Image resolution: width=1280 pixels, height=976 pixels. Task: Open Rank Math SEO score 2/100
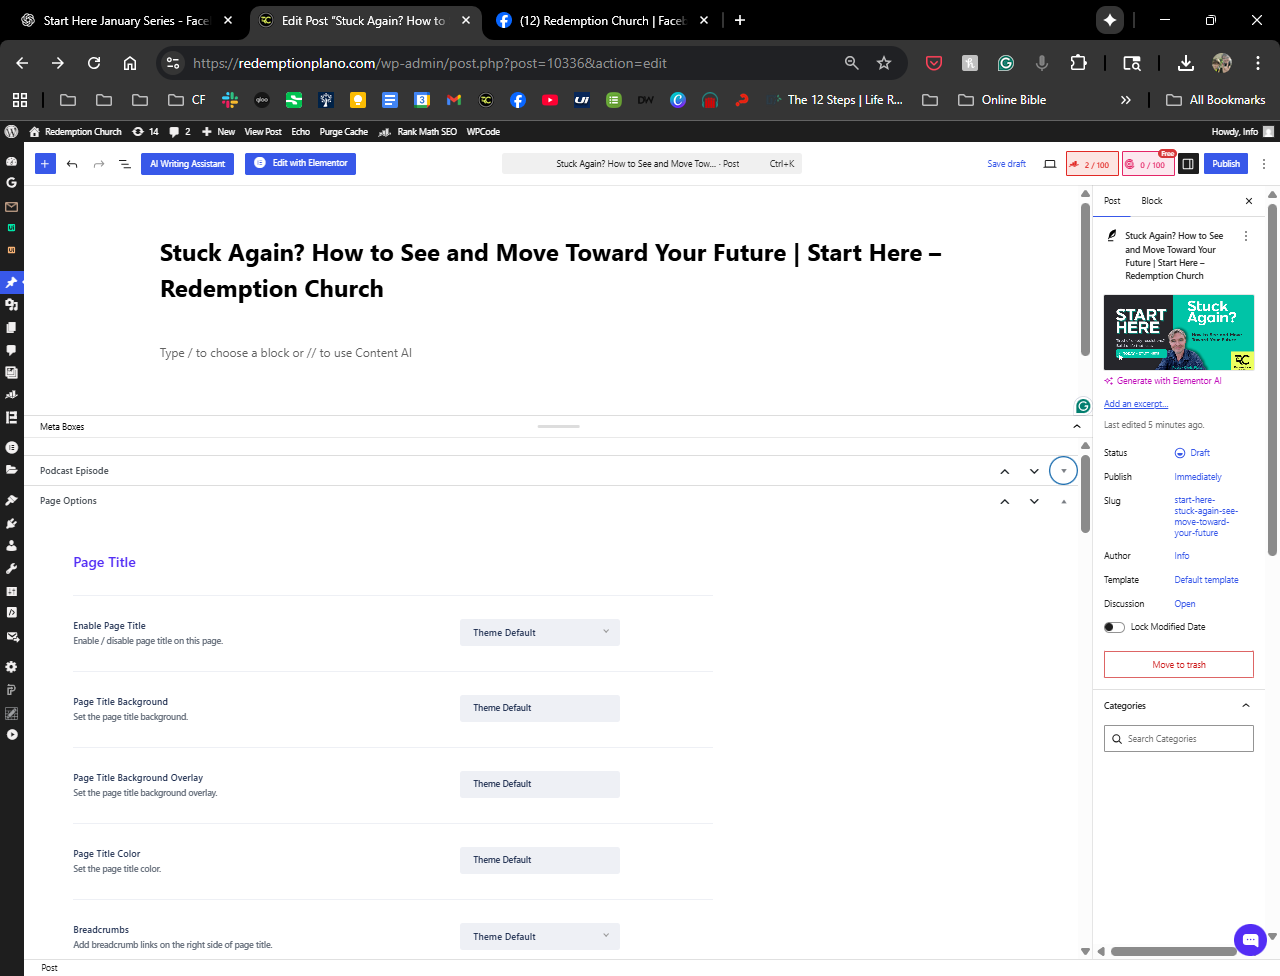click(1091, 164)
